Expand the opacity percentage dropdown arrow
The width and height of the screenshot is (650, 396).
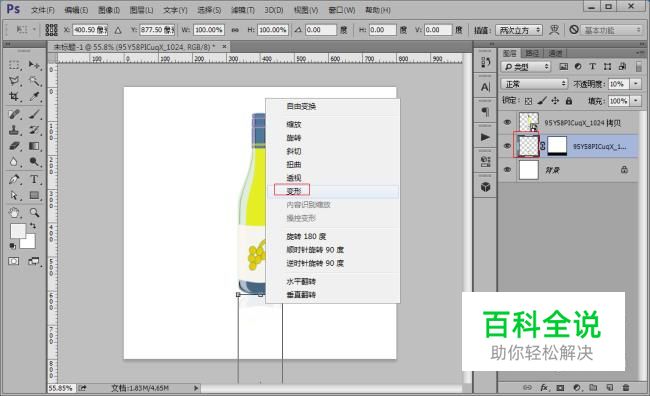point(636,84)
